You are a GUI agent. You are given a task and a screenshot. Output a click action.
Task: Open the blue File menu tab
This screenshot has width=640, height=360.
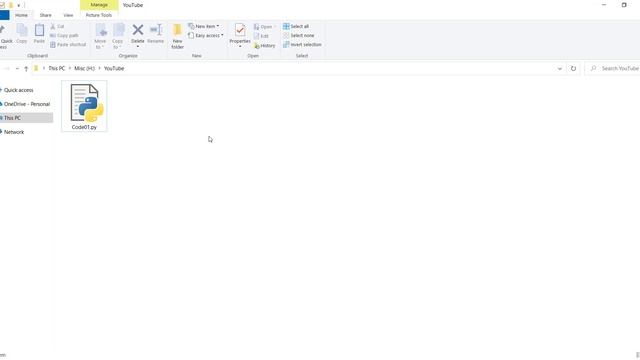(4, 15)
